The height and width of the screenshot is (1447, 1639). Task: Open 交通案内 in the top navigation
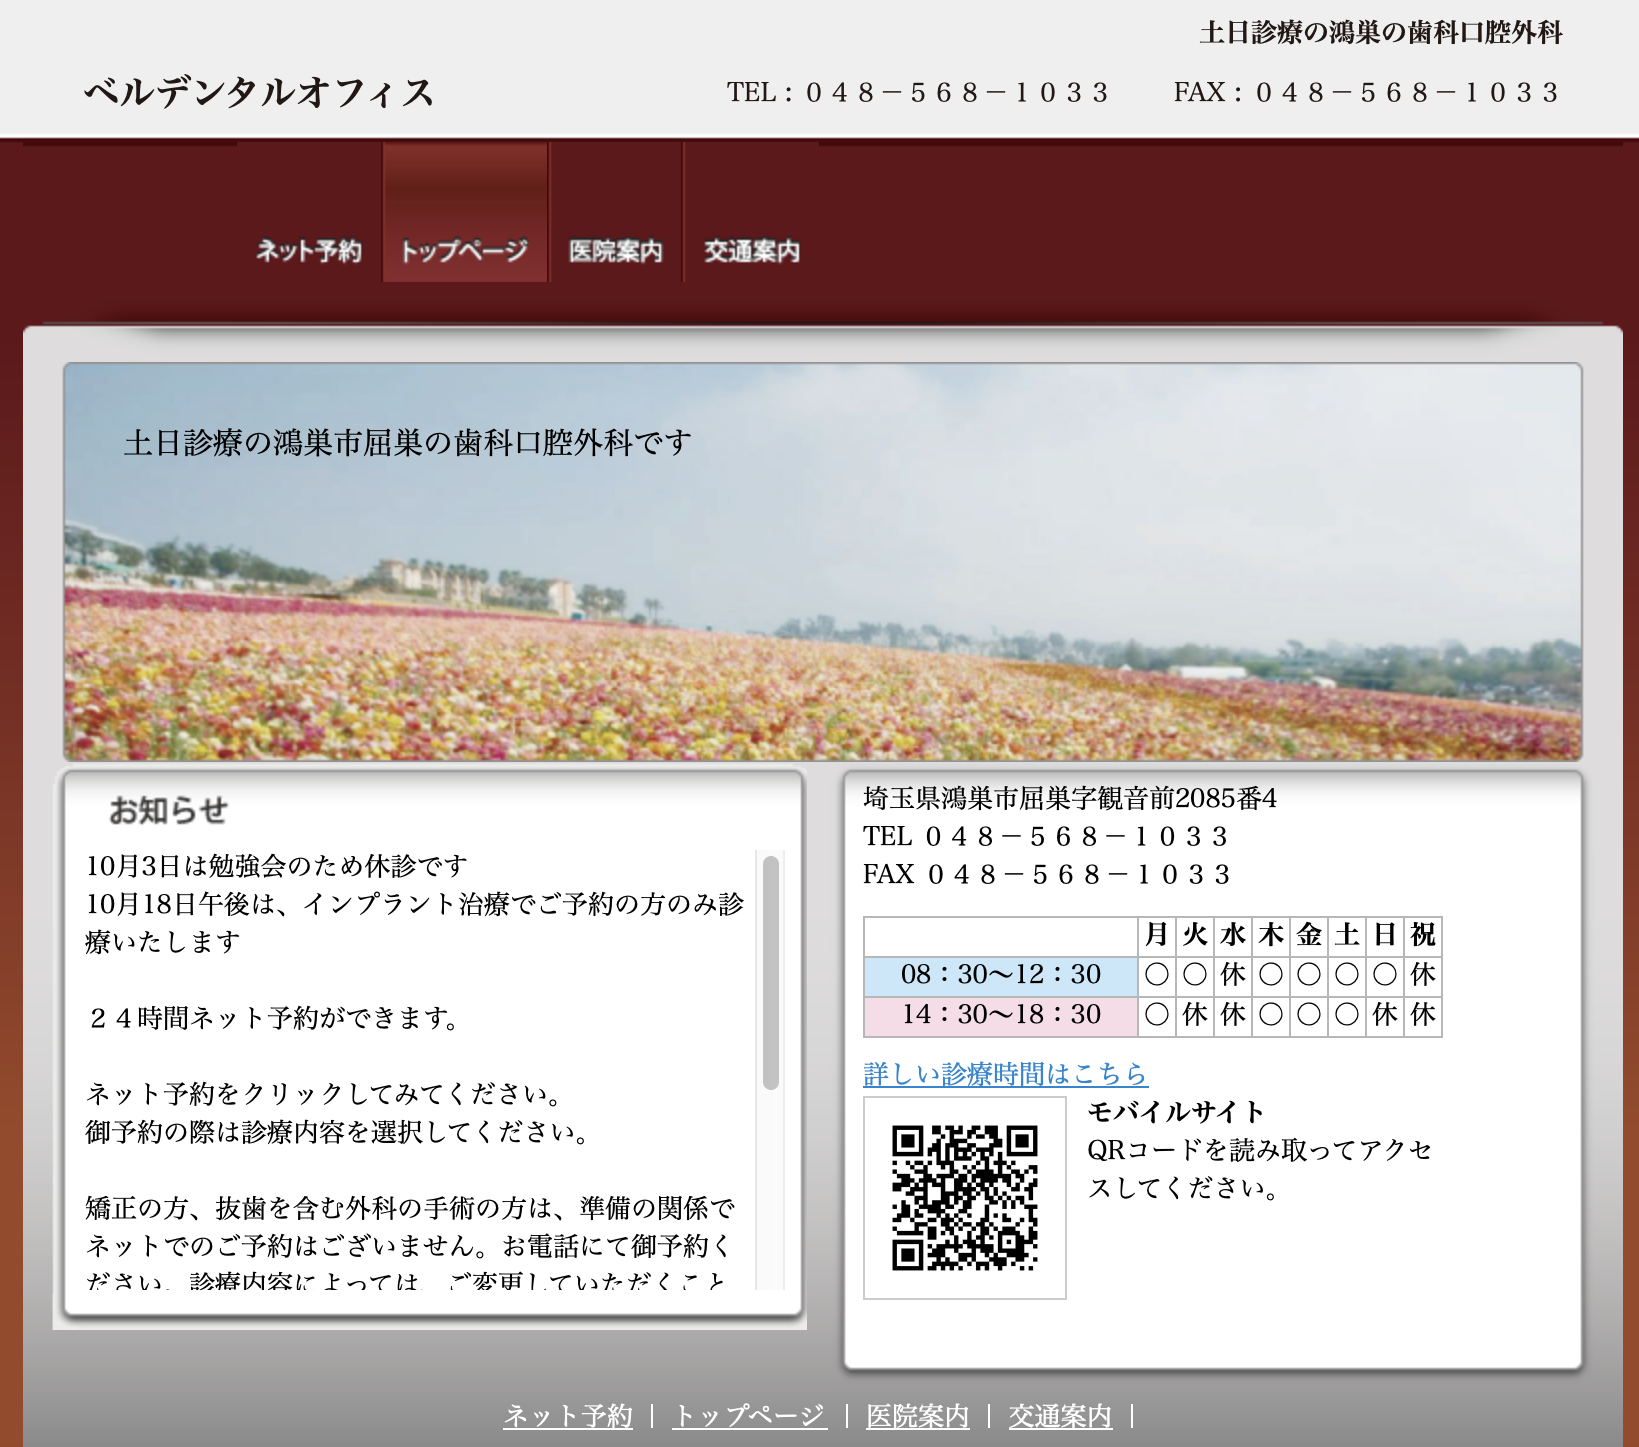[751, 251]
